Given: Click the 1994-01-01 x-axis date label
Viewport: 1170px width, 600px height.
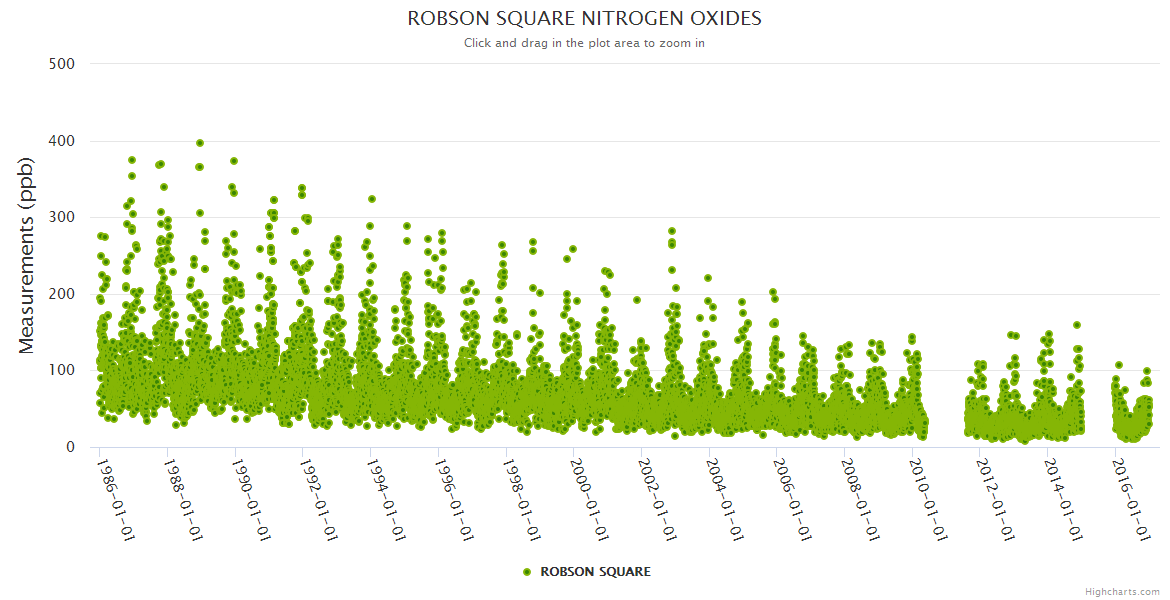Looking at the screenshot, I should (386, 500).
